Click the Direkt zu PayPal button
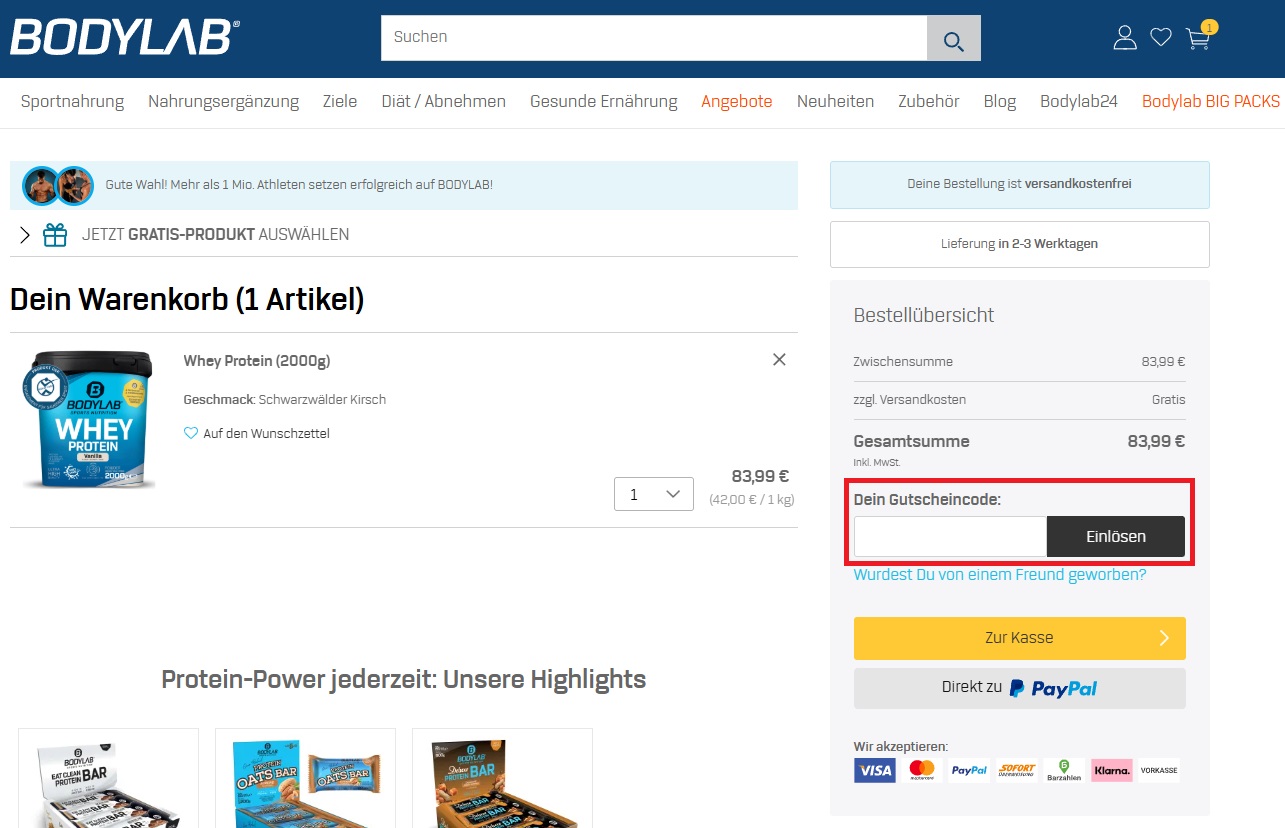The width and height of the screenshot is (1285, 828). (1020, 688)
